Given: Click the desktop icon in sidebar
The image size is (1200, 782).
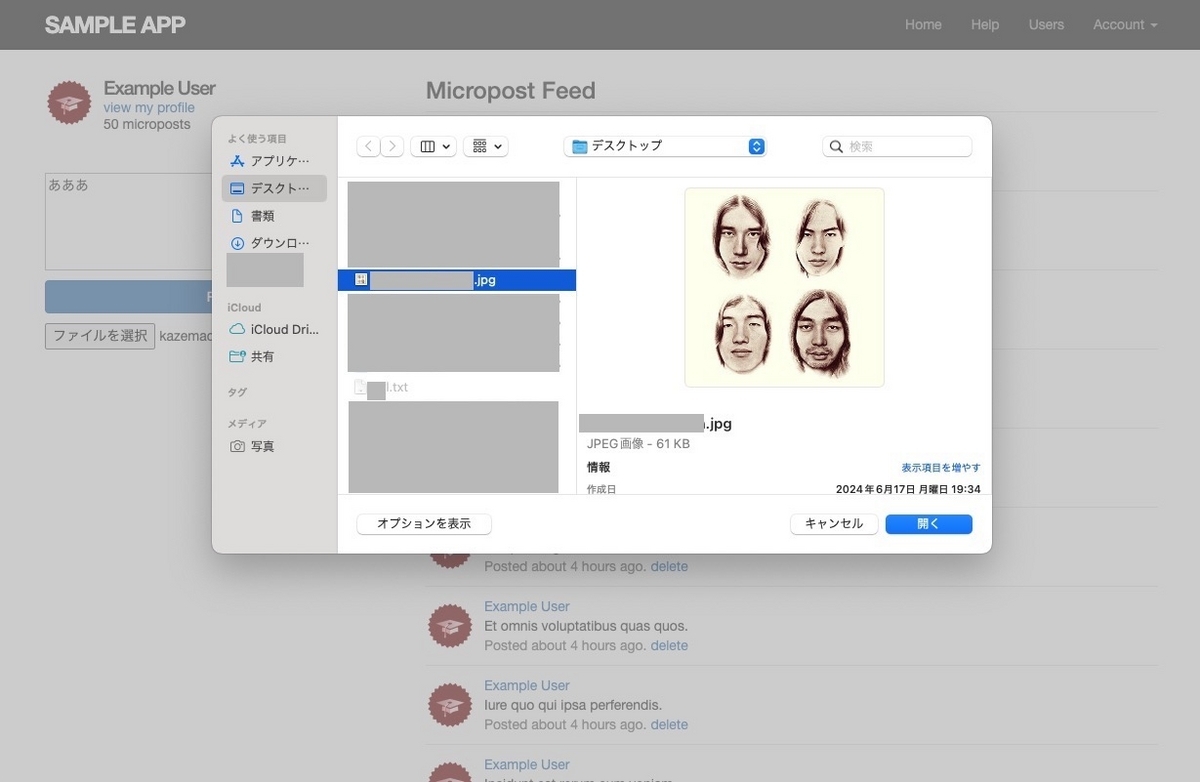Looking at the screenshot, I should pyautogui.click(x=237, y=188).
